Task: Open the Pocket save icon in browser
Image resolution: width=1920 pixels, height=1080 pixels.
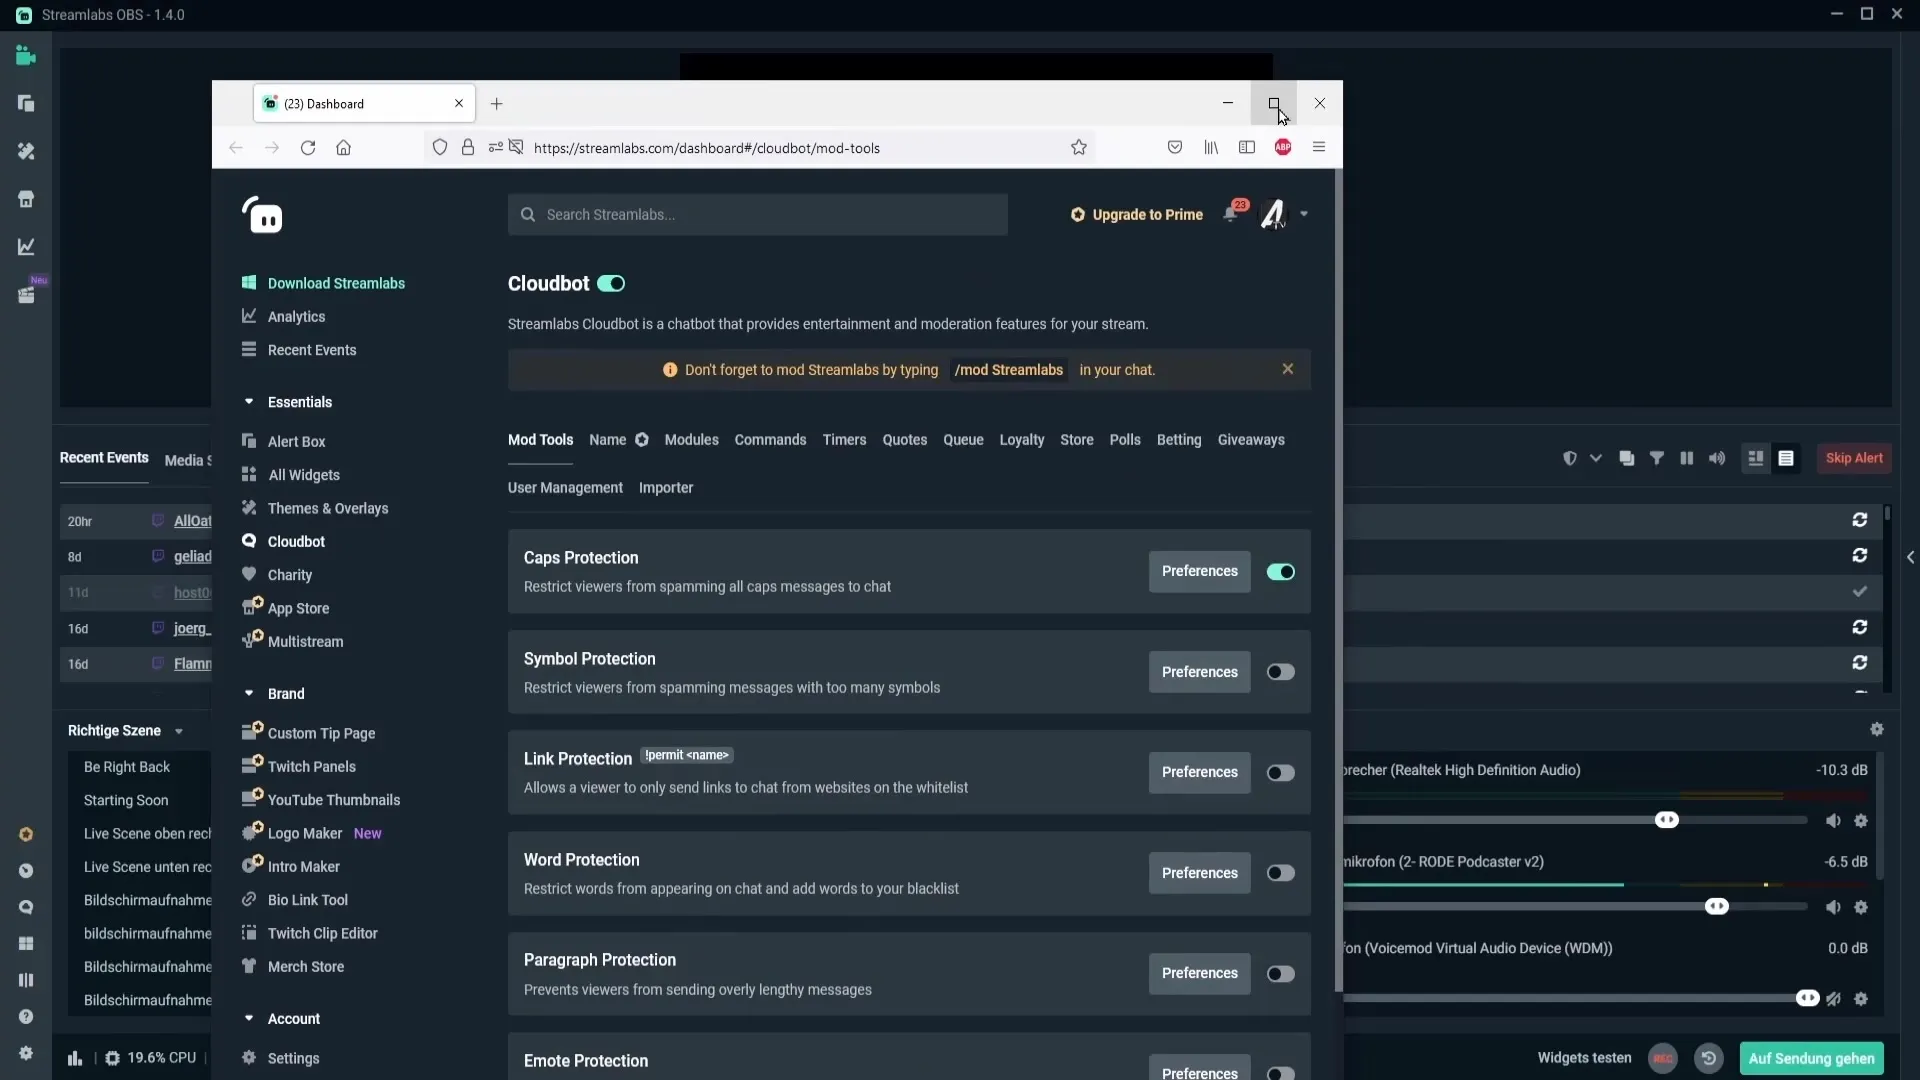Action: tap(1175, 148)
